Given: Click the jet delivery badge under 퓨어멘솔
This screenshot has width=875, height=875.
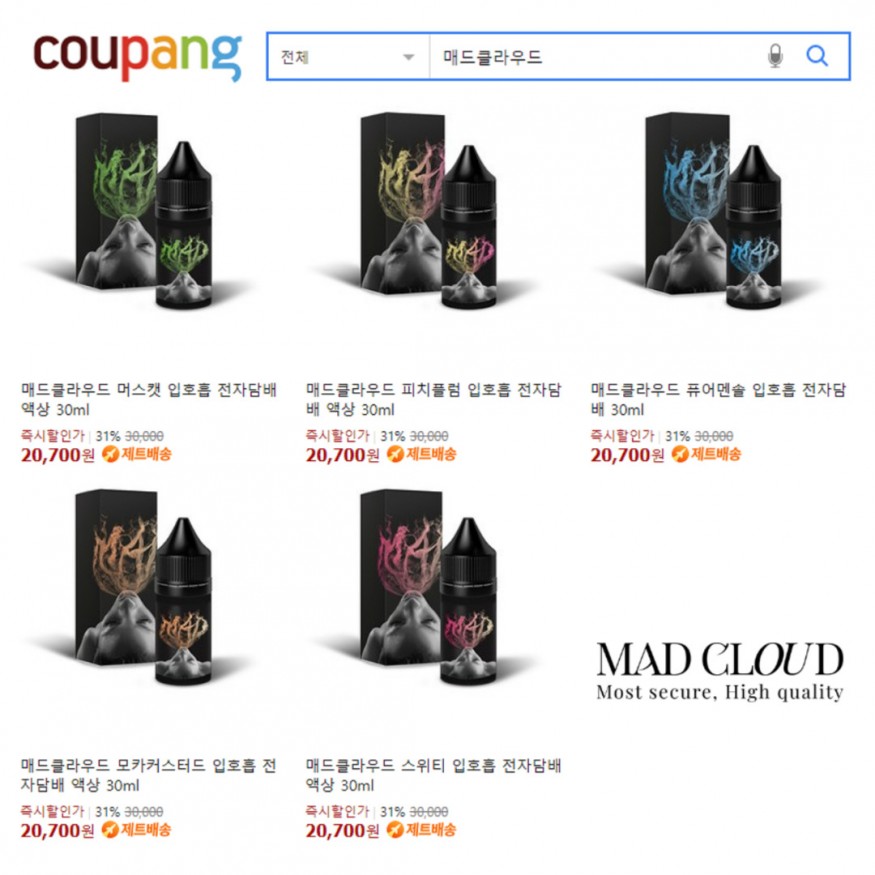Looking at the screenshot, I should pyautogui.click(x=706, y=454).
